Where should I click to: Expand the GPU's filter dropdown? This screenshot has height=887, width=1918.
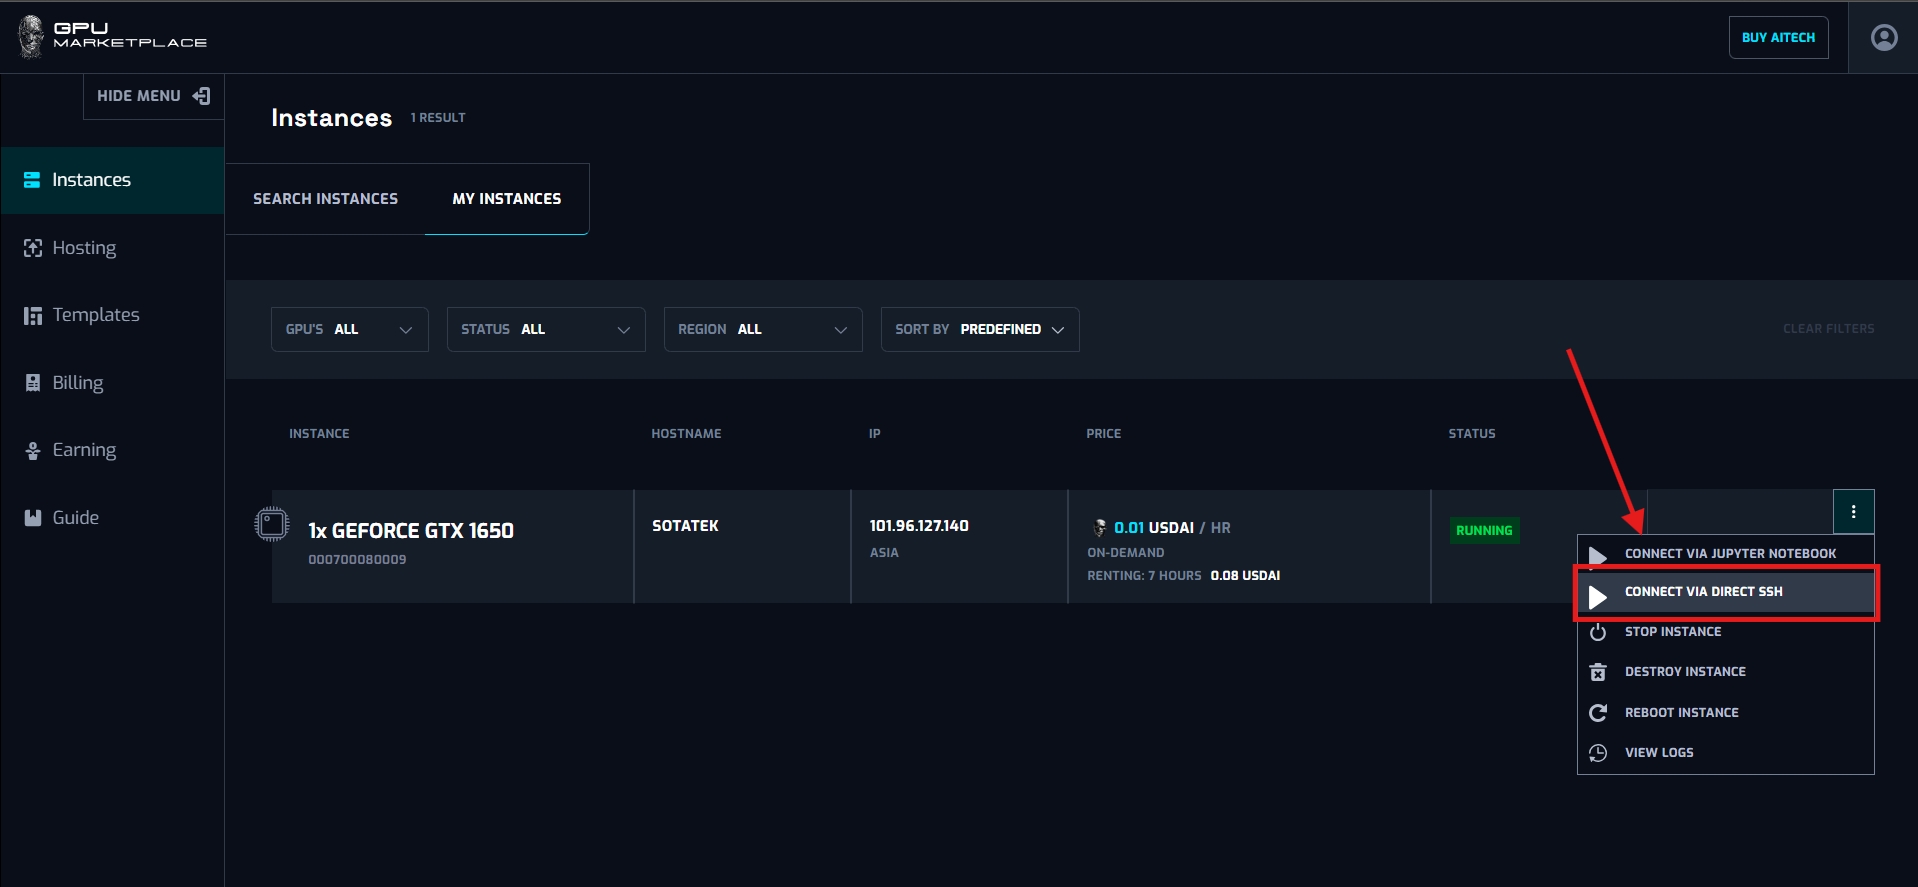point(349,330)
